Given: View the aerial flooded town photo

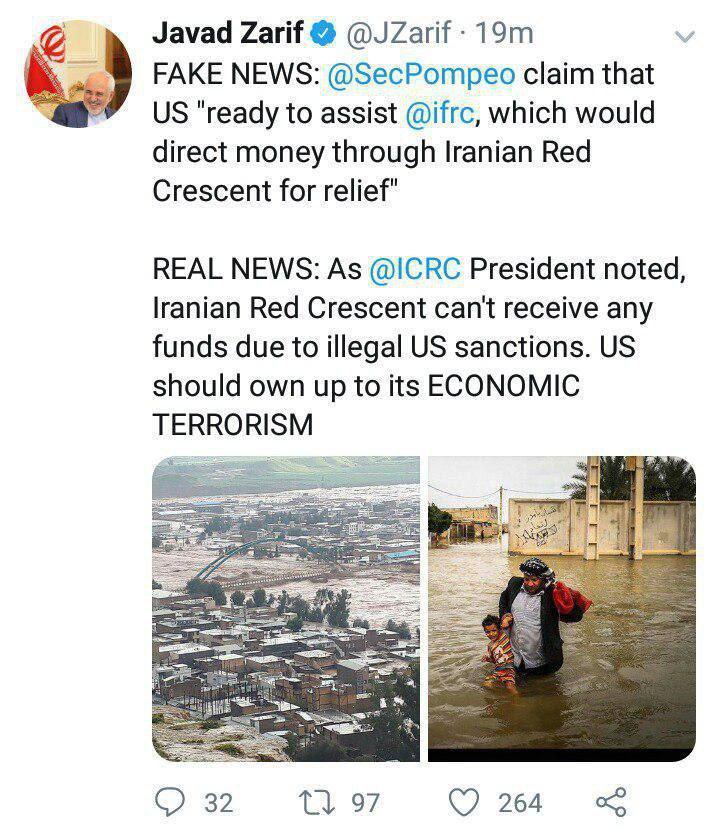Looking at the screenshot, I should (x=285, y=607).
